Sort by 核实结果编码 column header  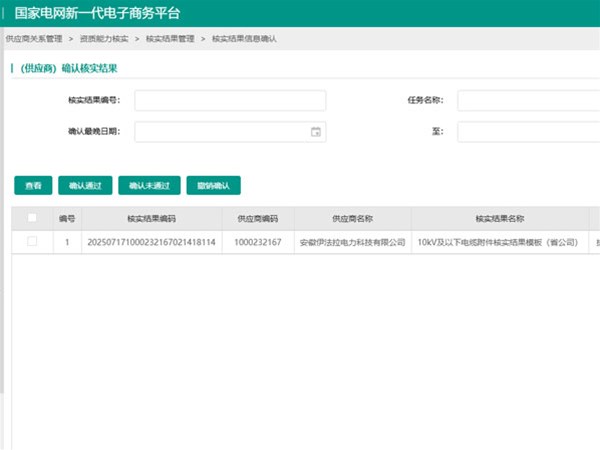151,218
